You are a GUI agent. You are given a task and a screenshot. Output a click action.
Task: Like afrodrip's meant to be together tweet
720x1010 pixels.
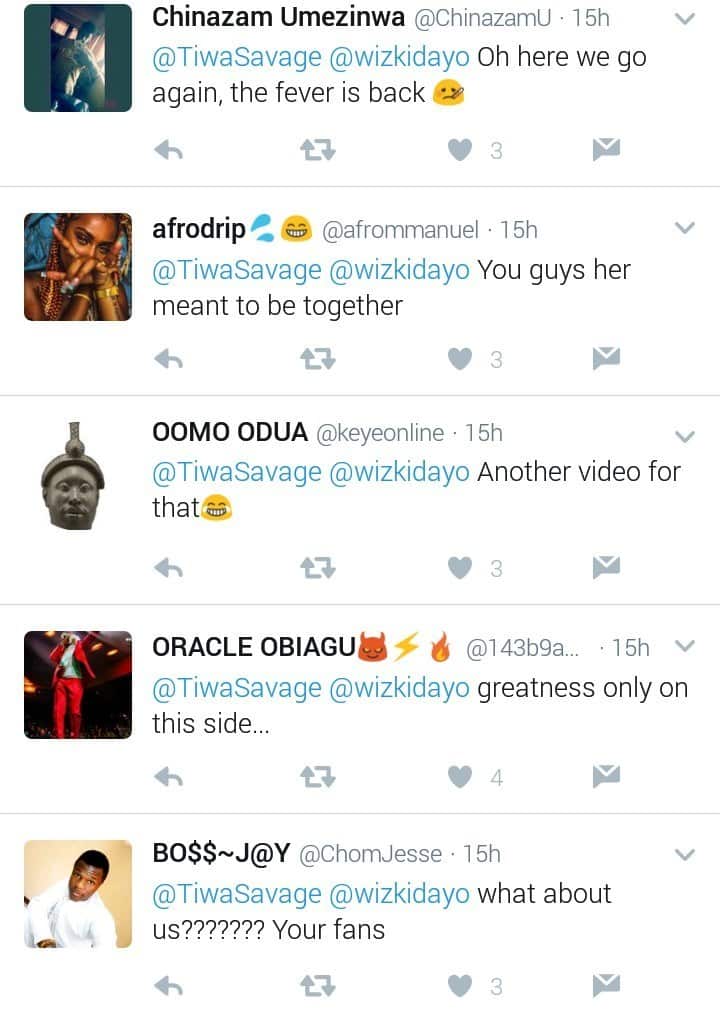[459, 359]
